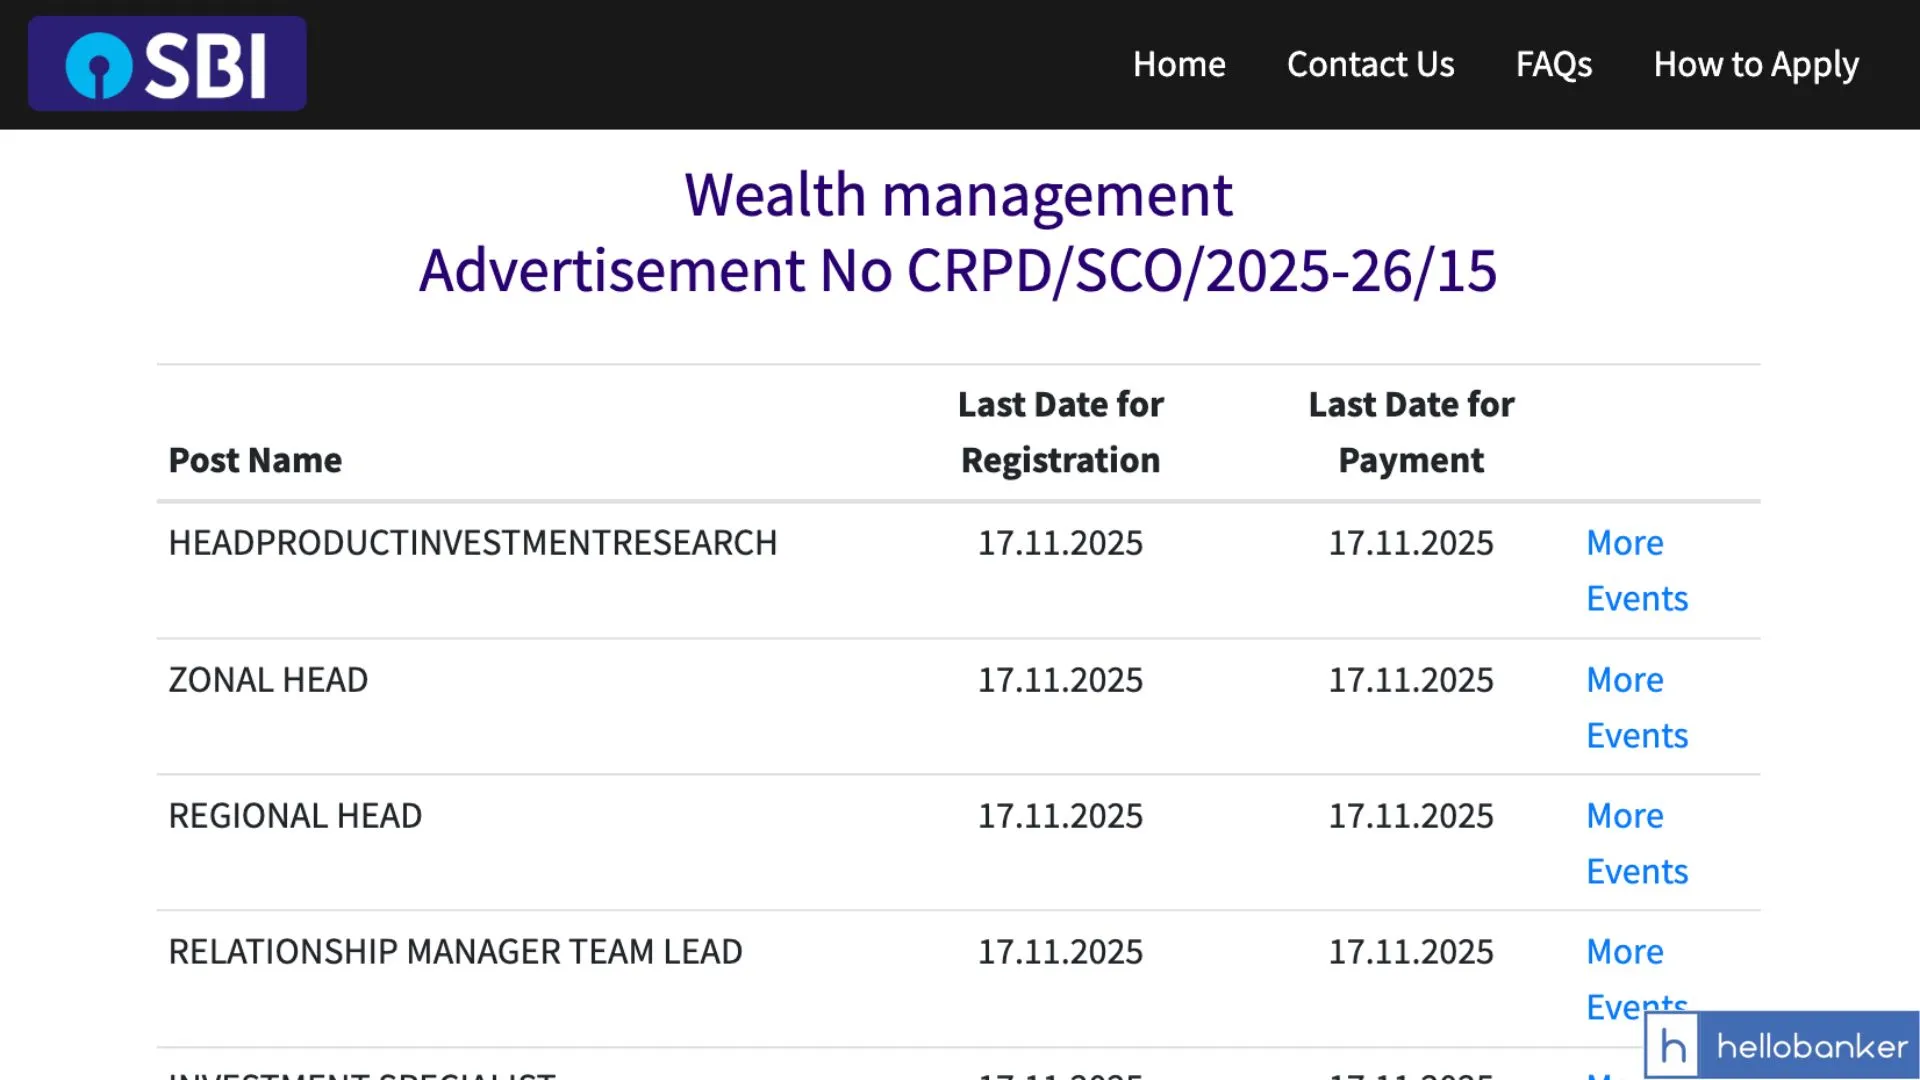Click the SBI logo
This screenshot has height=1080, width=1920.
click(167, 64)
